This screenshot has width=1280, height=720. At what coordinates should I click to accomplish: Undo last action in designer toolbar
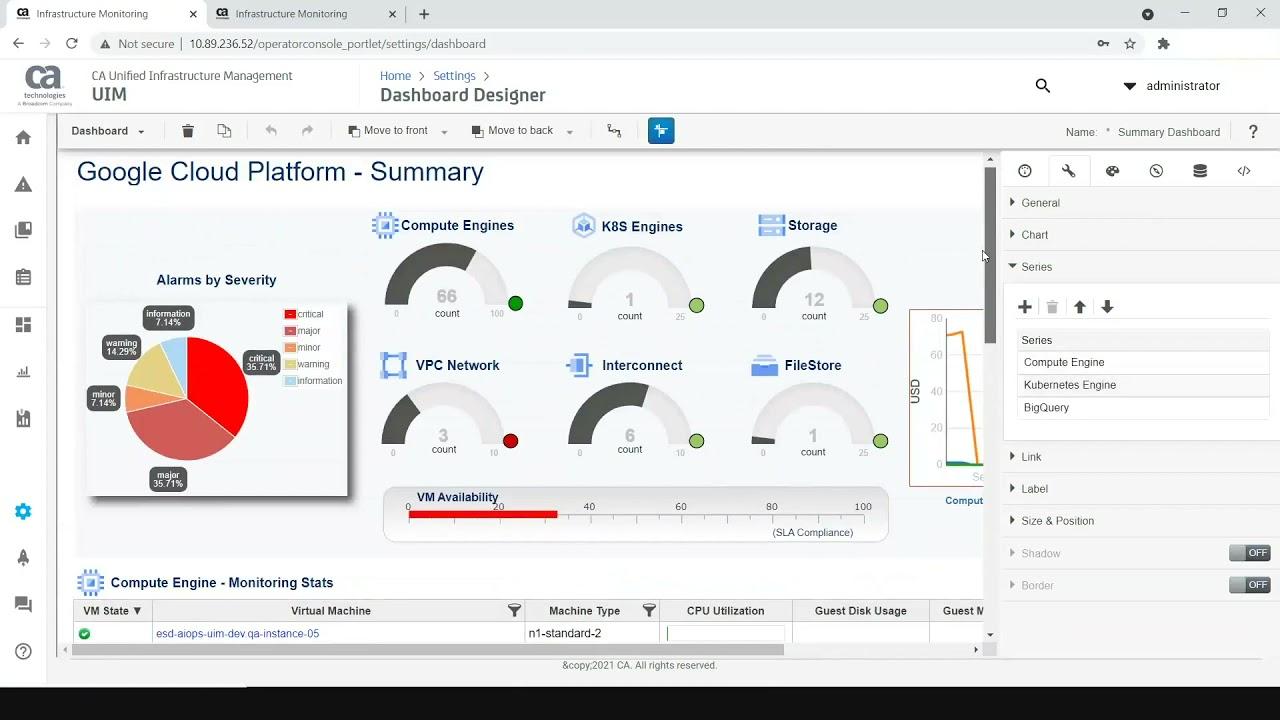point(271,131)
